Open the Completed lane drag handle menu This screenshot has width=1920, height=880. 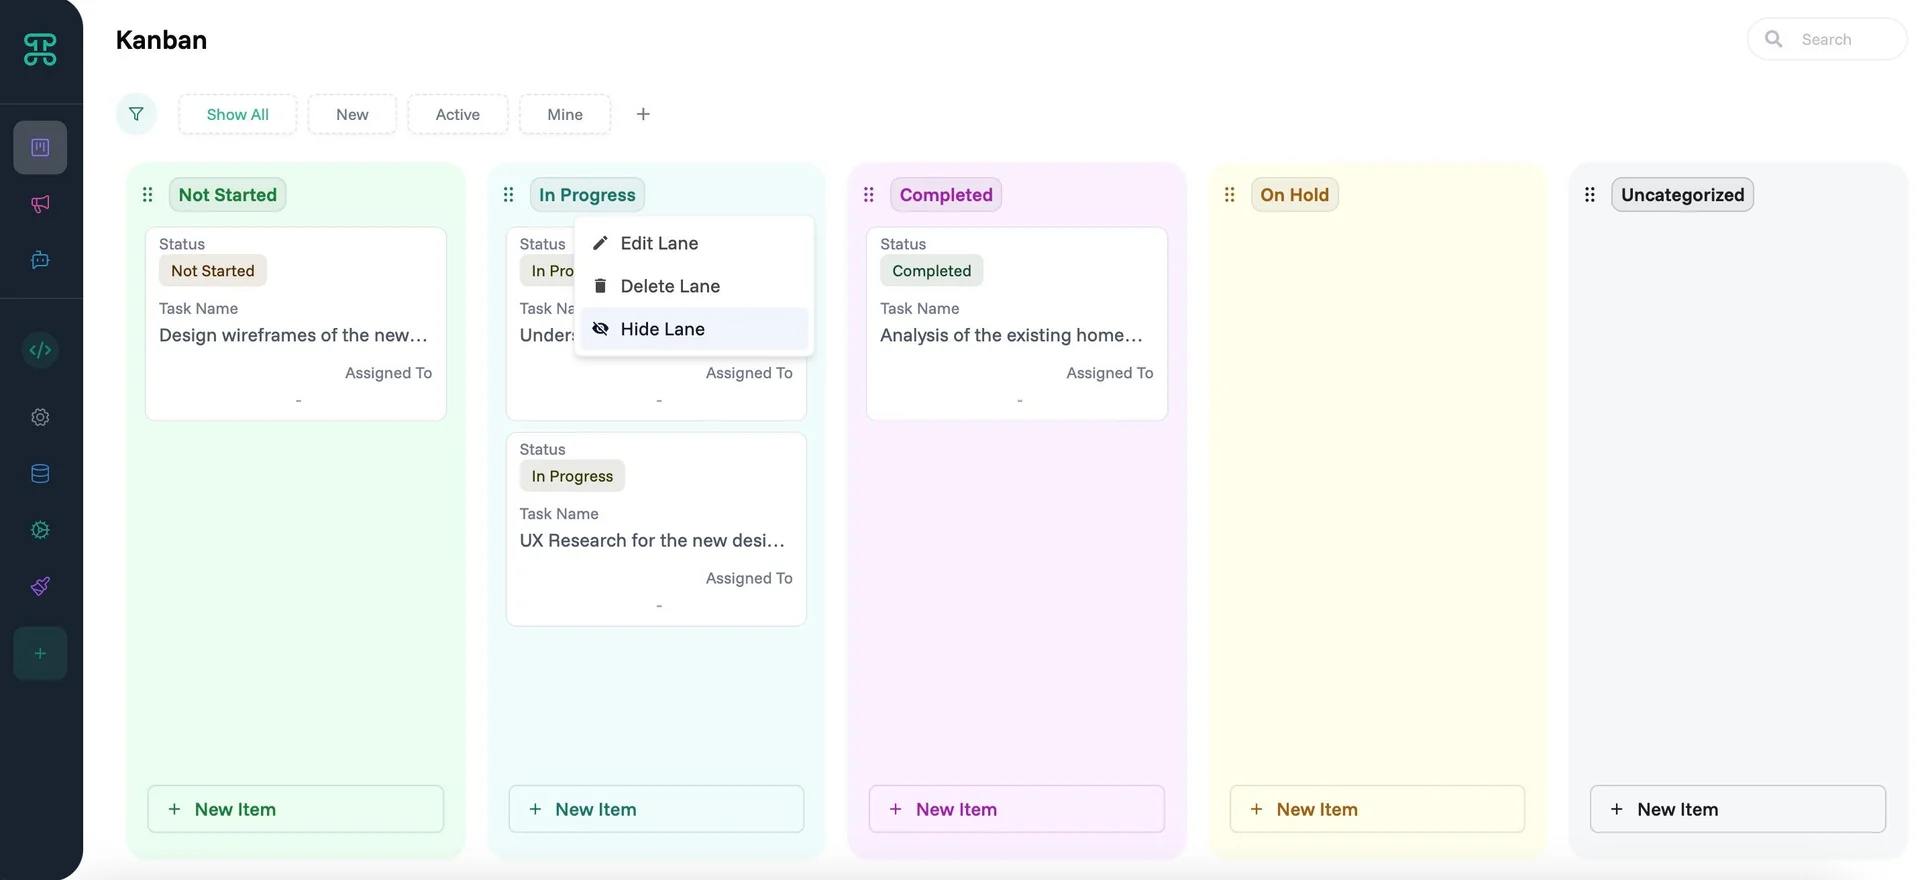tap(868, 195)
